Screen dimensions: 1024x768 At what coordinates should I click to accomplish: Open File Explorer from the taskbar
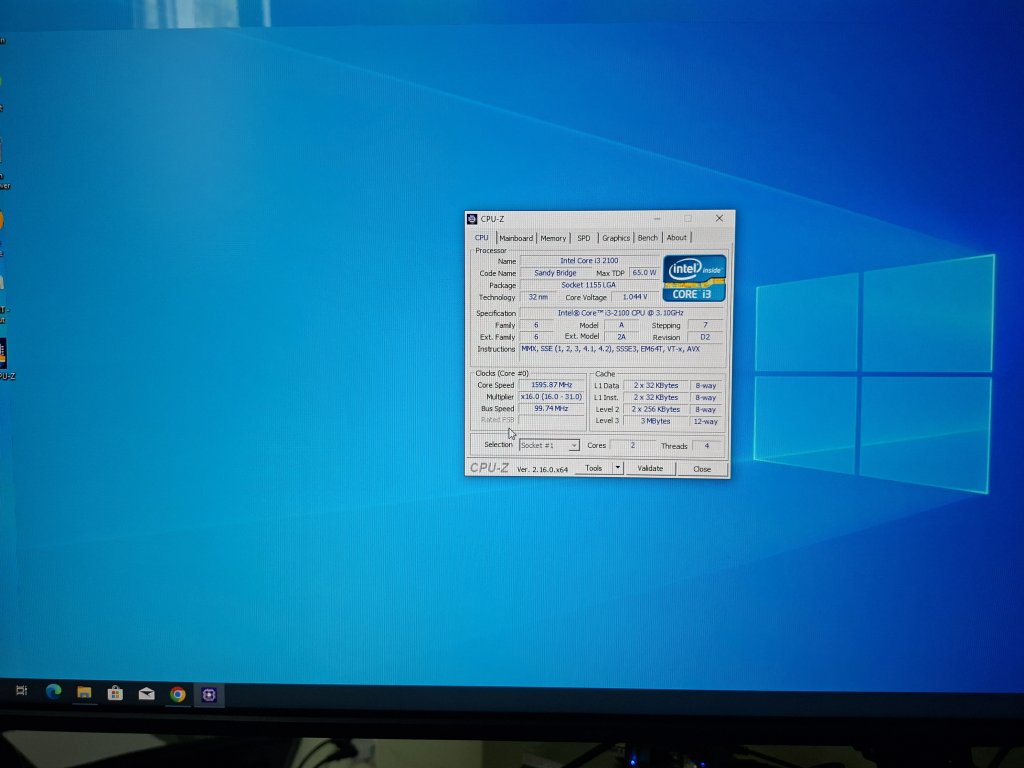[x=84, y=693]
